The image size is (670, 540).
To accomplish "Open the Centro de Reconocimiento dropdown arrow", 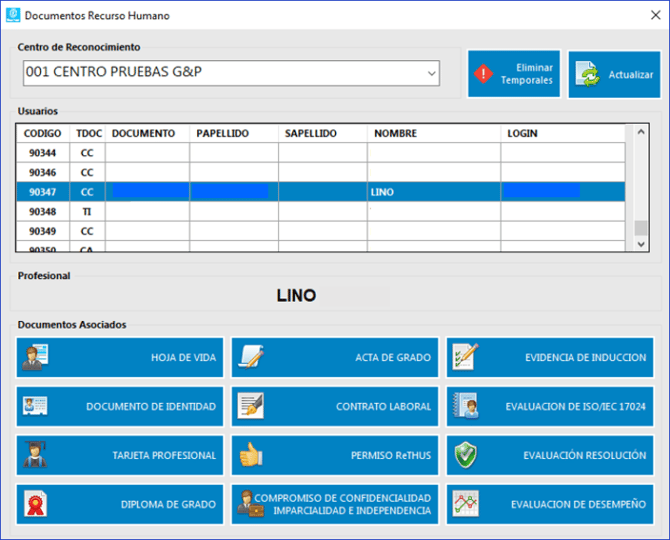I will pyautogui.click(x=432, y=73).
